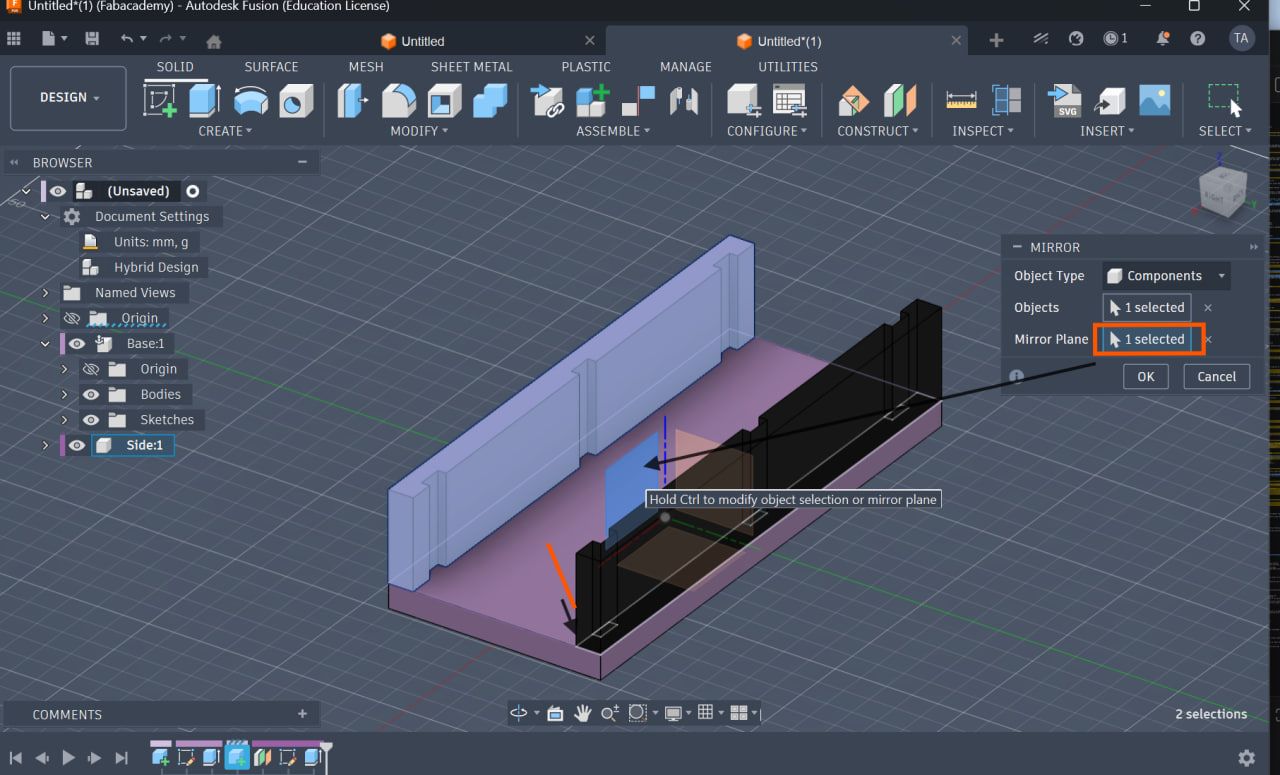The image size is (1280, 775).
Task: Expand the Named Views tree node
Action: point(46,293)
